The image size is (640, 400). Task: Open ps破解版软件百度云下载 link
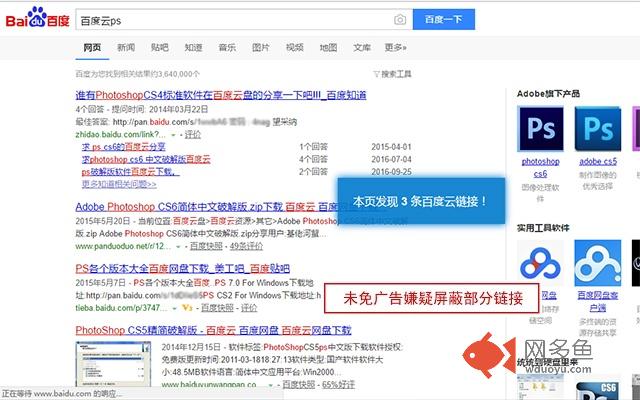130,171
